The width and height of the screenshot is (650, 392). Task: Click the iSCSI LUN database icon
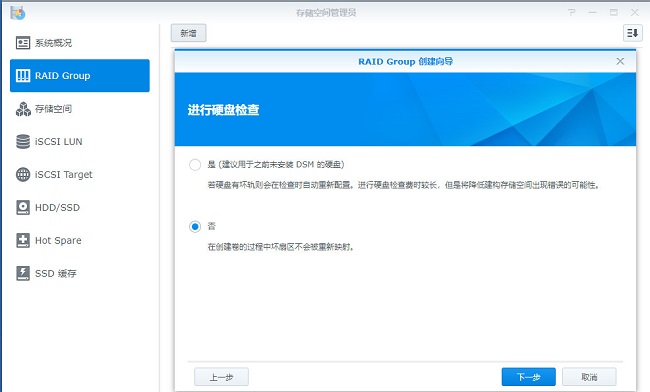point(23,141)
